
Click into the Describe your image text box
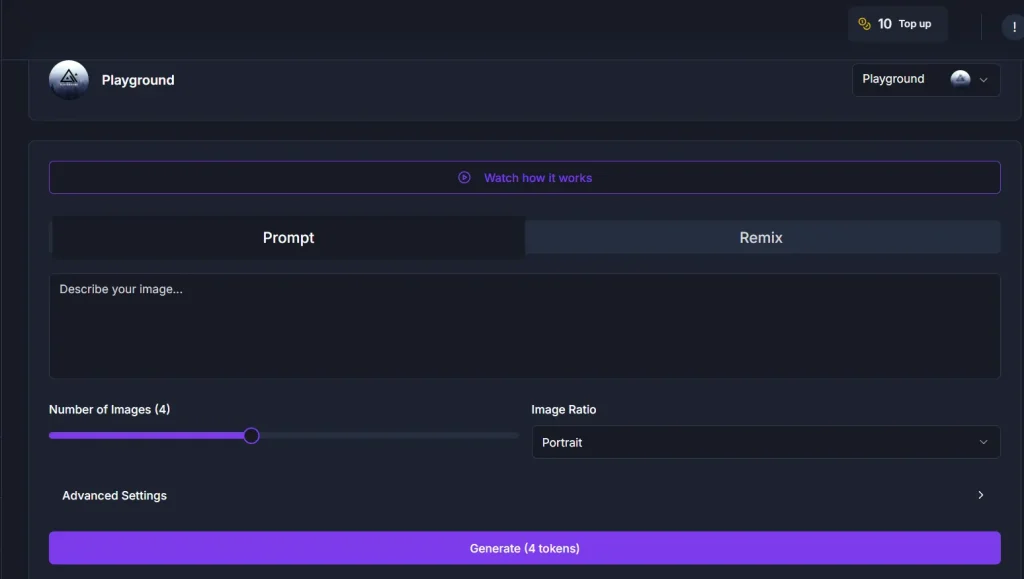point(524,326)
